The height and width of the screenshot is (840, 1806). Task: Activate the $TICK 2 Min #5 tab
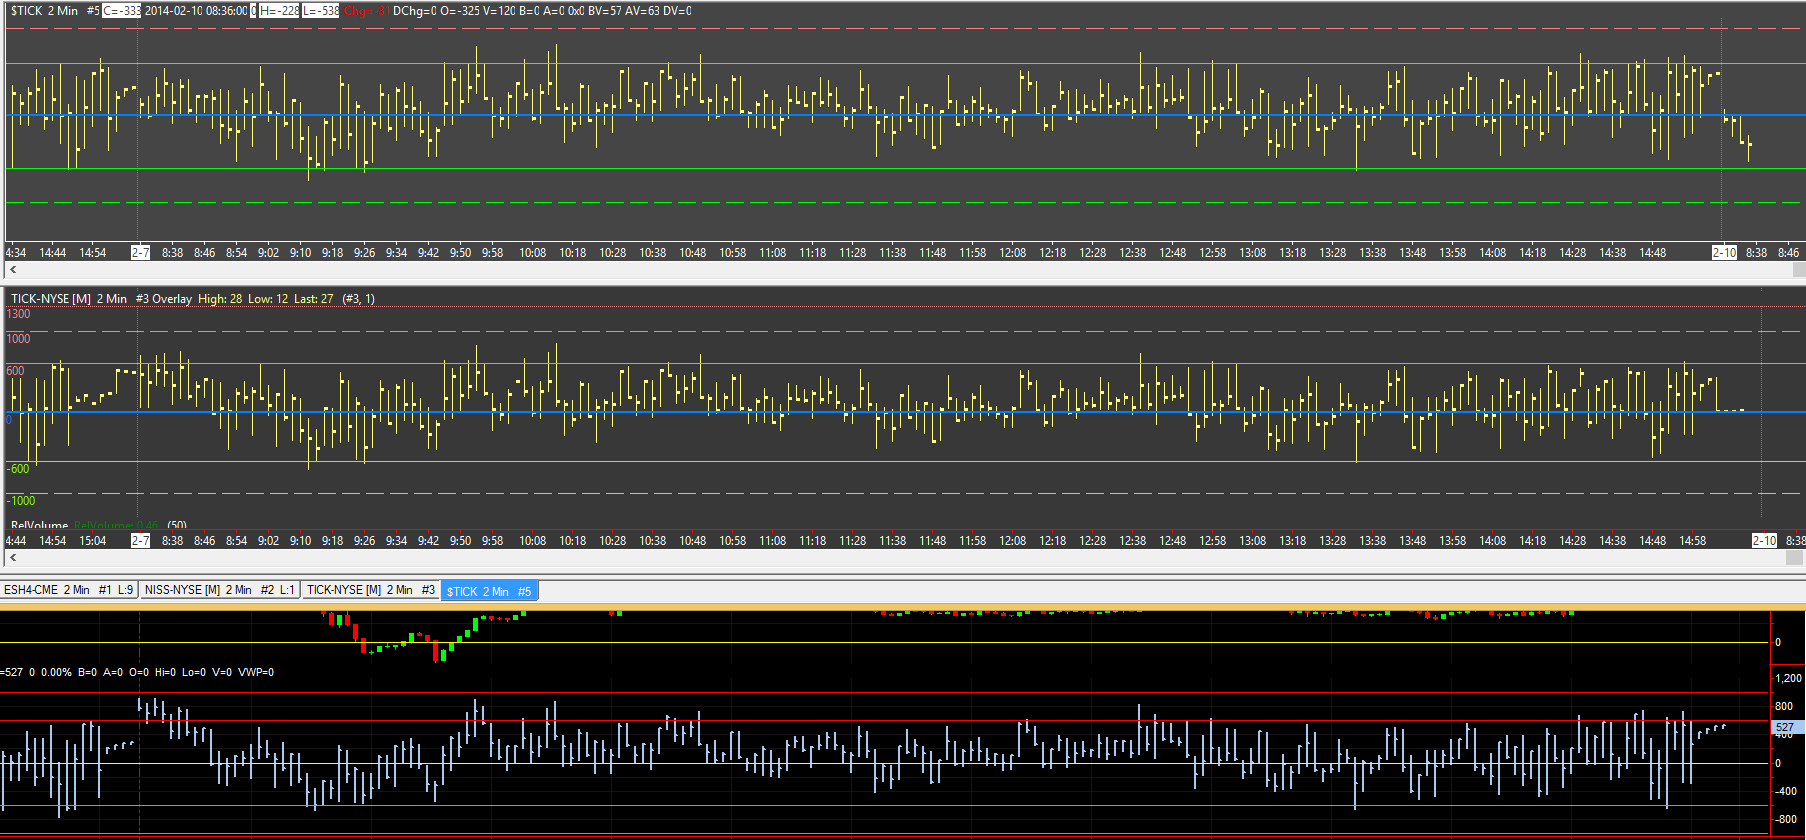489,591
